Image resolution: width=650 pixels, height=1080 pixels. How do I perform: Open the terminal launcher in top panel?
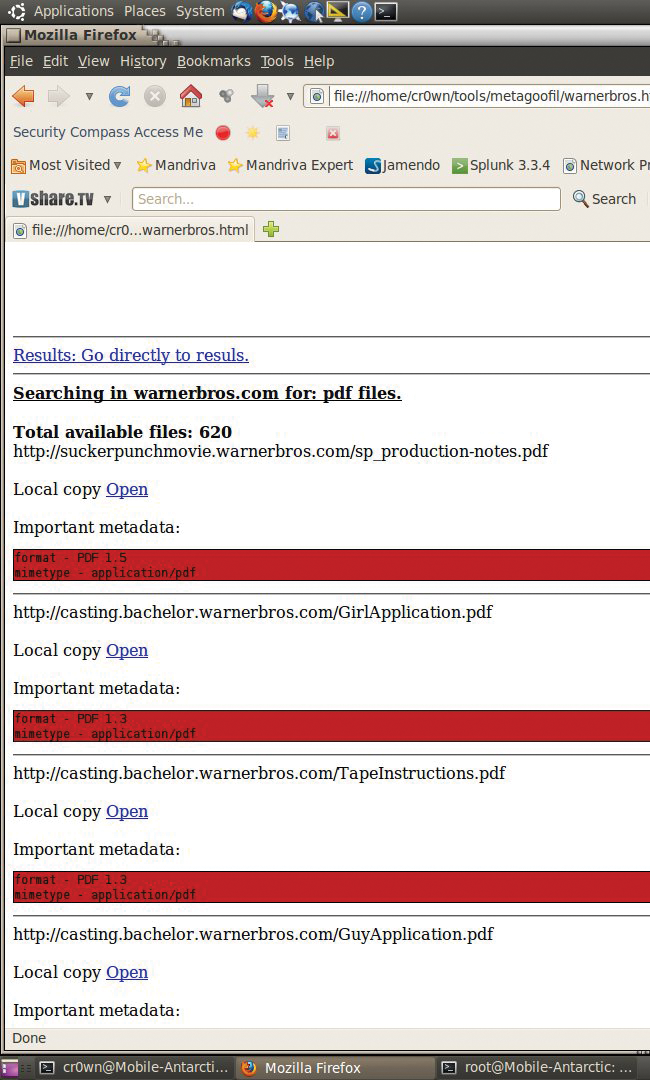[387, 11]
